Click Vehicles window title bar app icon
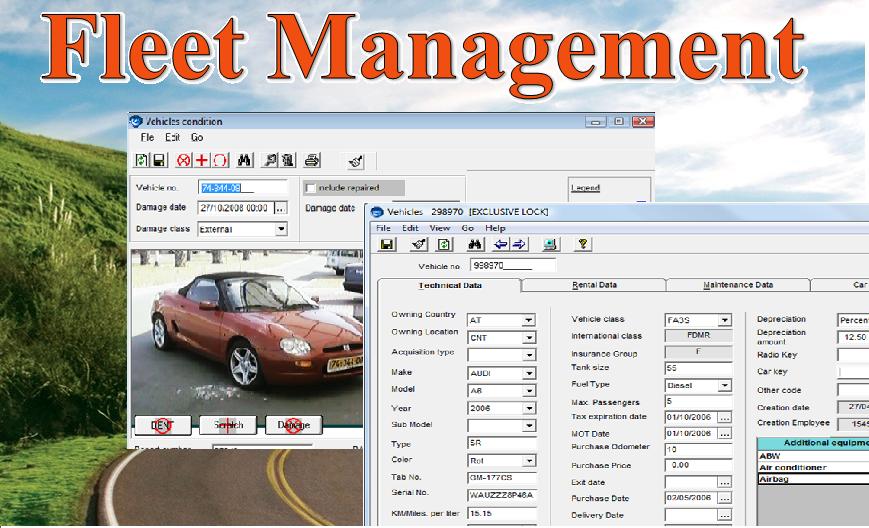 click(x=377, y=212)
